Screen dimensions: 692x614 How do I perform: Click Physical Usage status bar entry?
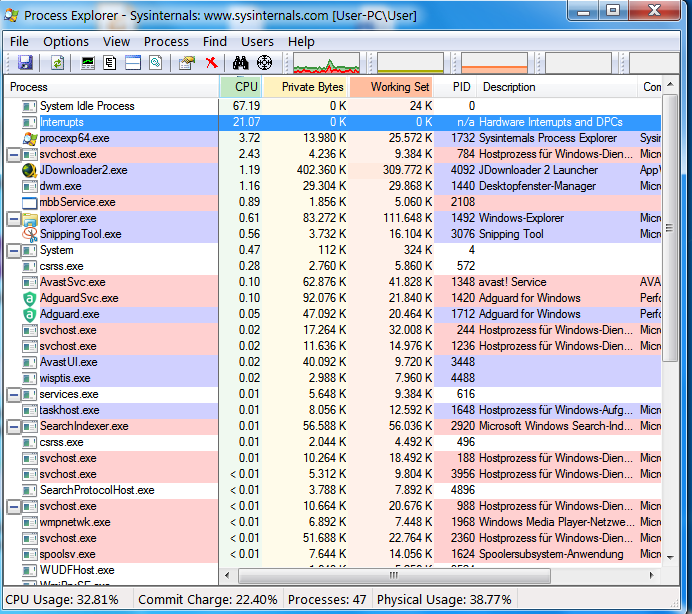click(x=444, y=600)
